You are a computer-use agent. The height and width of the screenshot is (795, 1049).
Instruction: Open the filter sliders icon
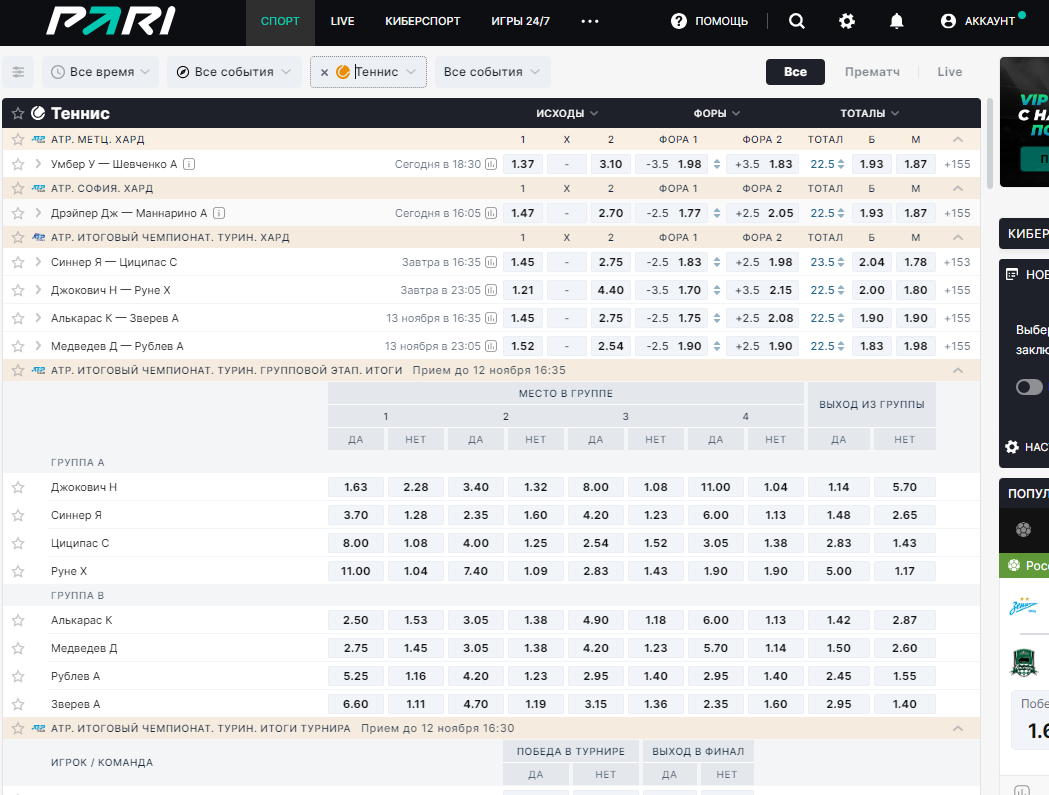pyautogui.click(x=18, y=72)
